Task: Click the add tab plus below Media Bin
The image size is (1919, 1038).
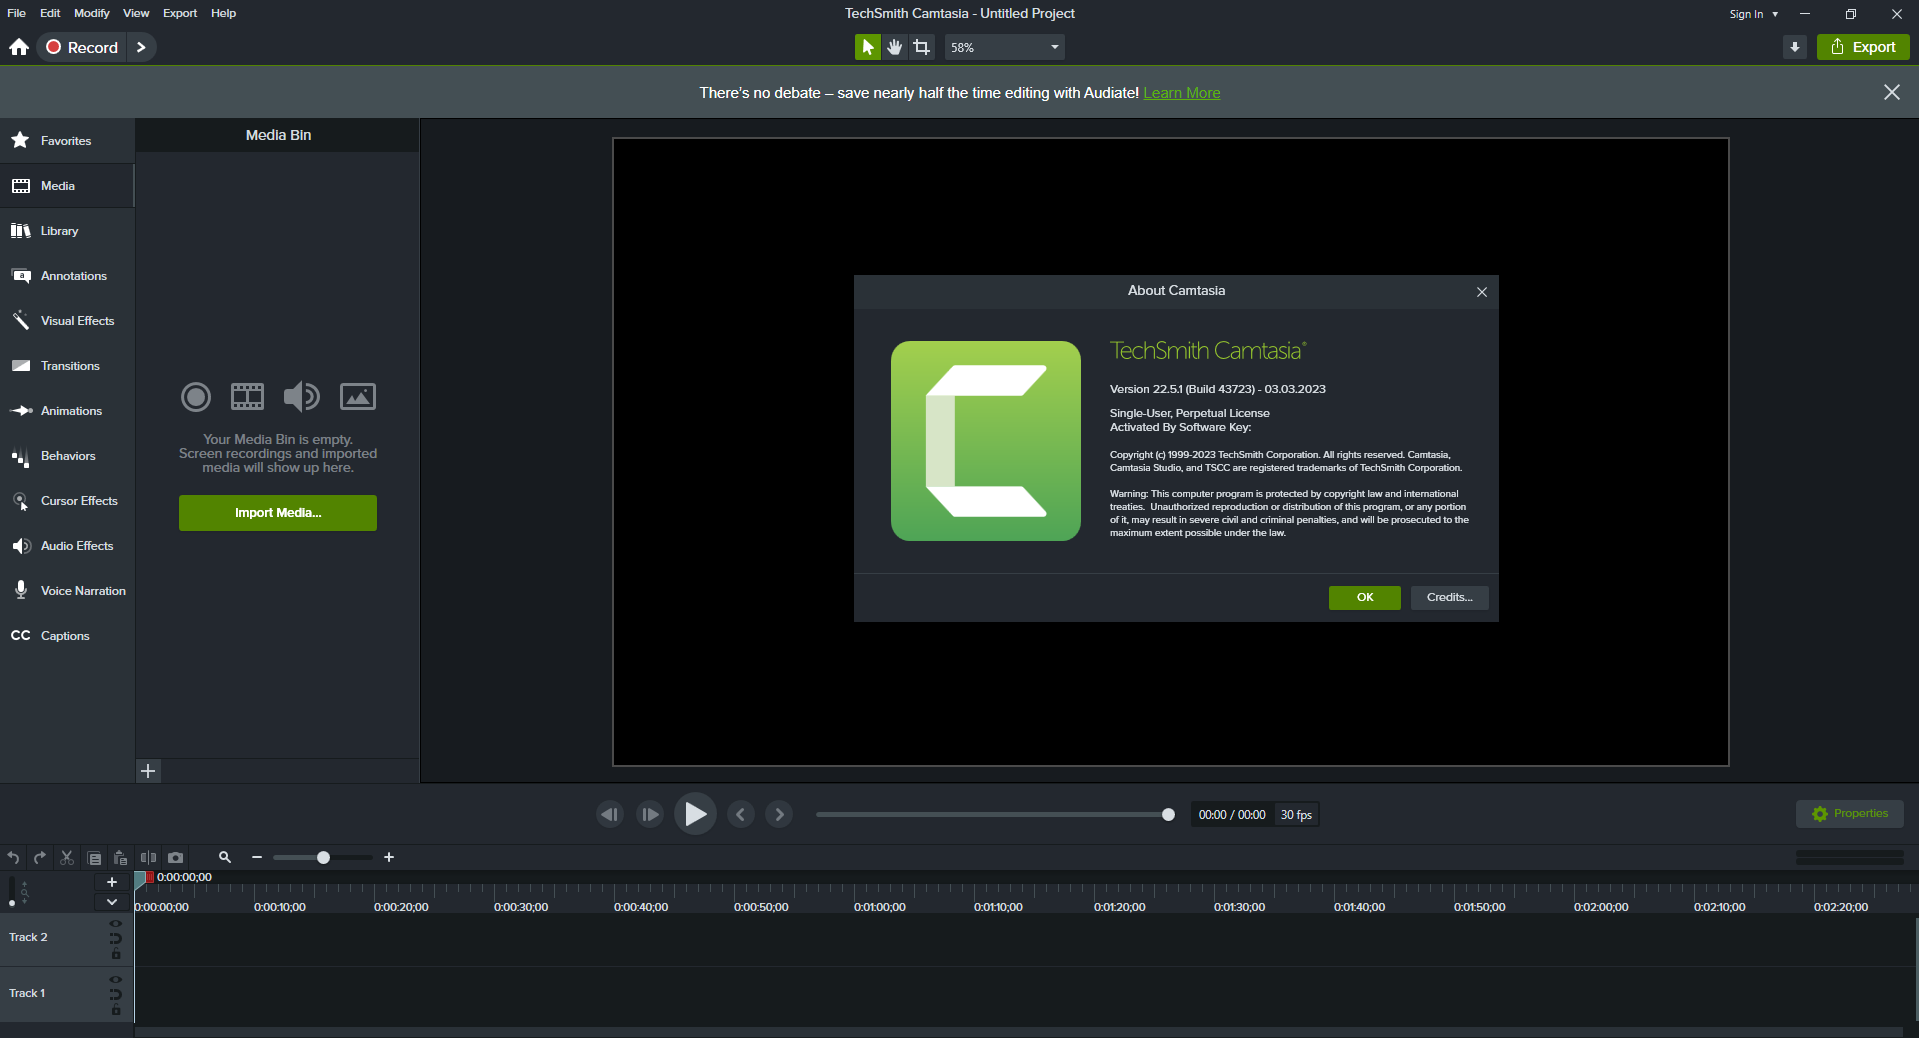Action: (x=148, y=771)
